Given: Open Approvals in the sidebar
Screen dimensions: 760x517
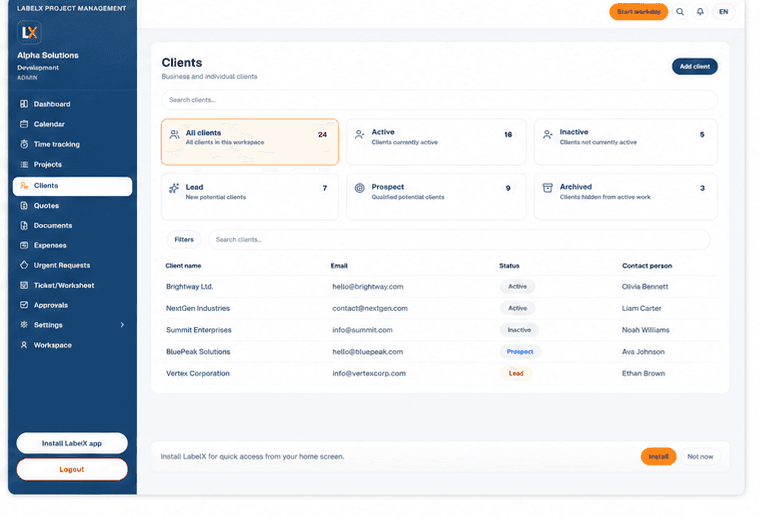Looking at the screenshot, I should coord(72,305).
